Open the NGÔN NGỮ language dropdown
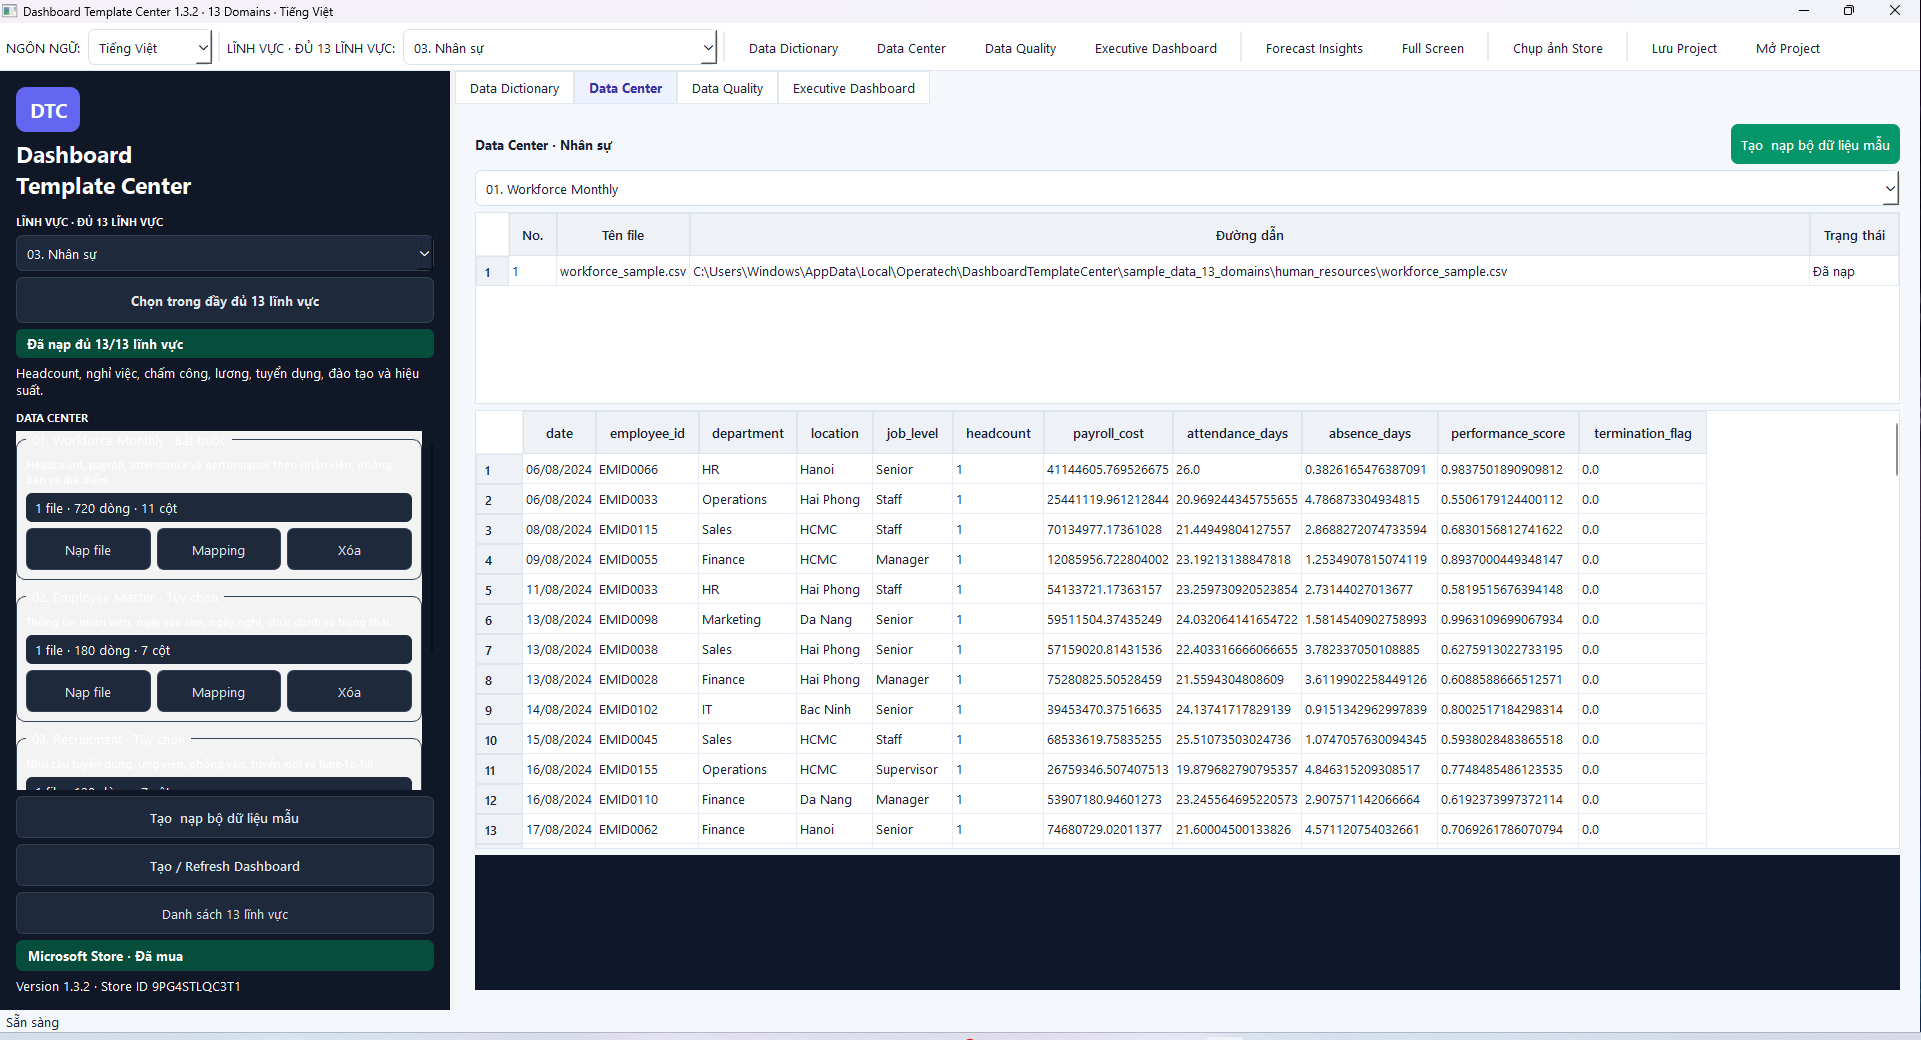 [150, 48]
